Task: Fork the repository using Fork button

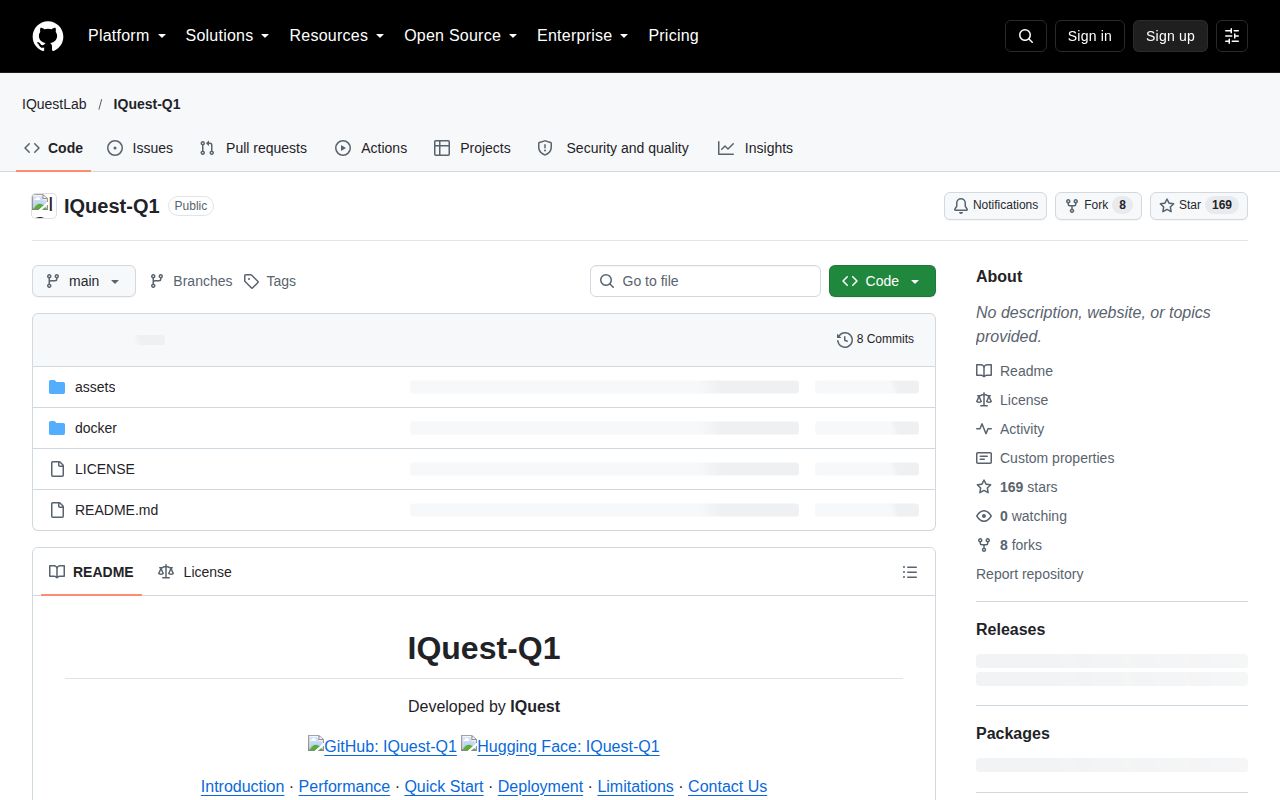Action: tap(1098, 205)
